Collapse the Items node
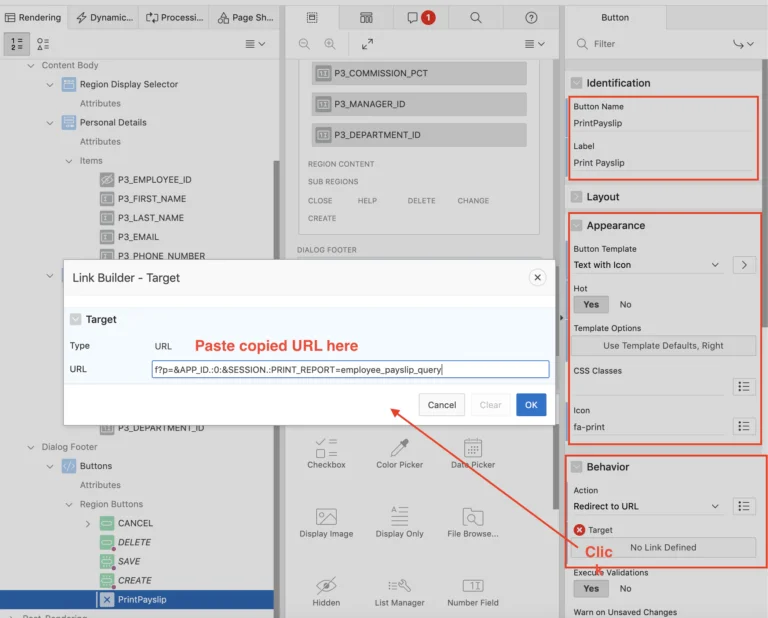The image size is (768, 618). [69, 161]
